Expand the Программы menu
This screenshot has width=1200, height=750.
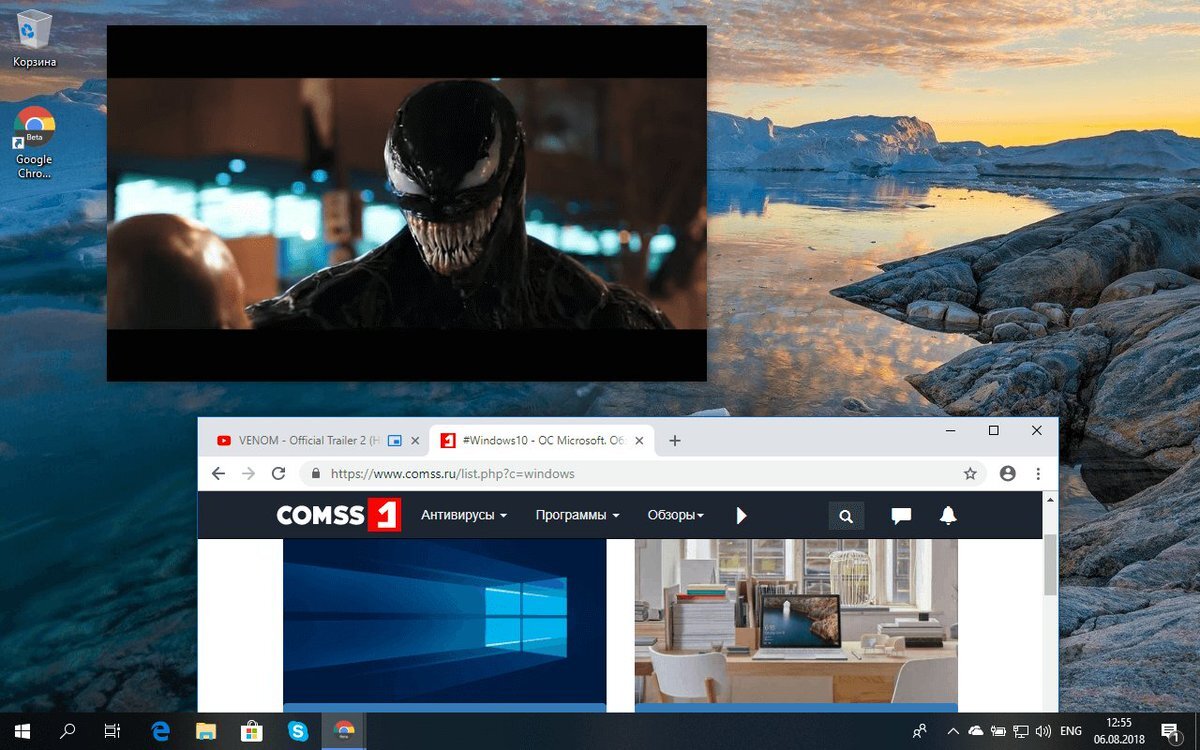tap(577, 515)
